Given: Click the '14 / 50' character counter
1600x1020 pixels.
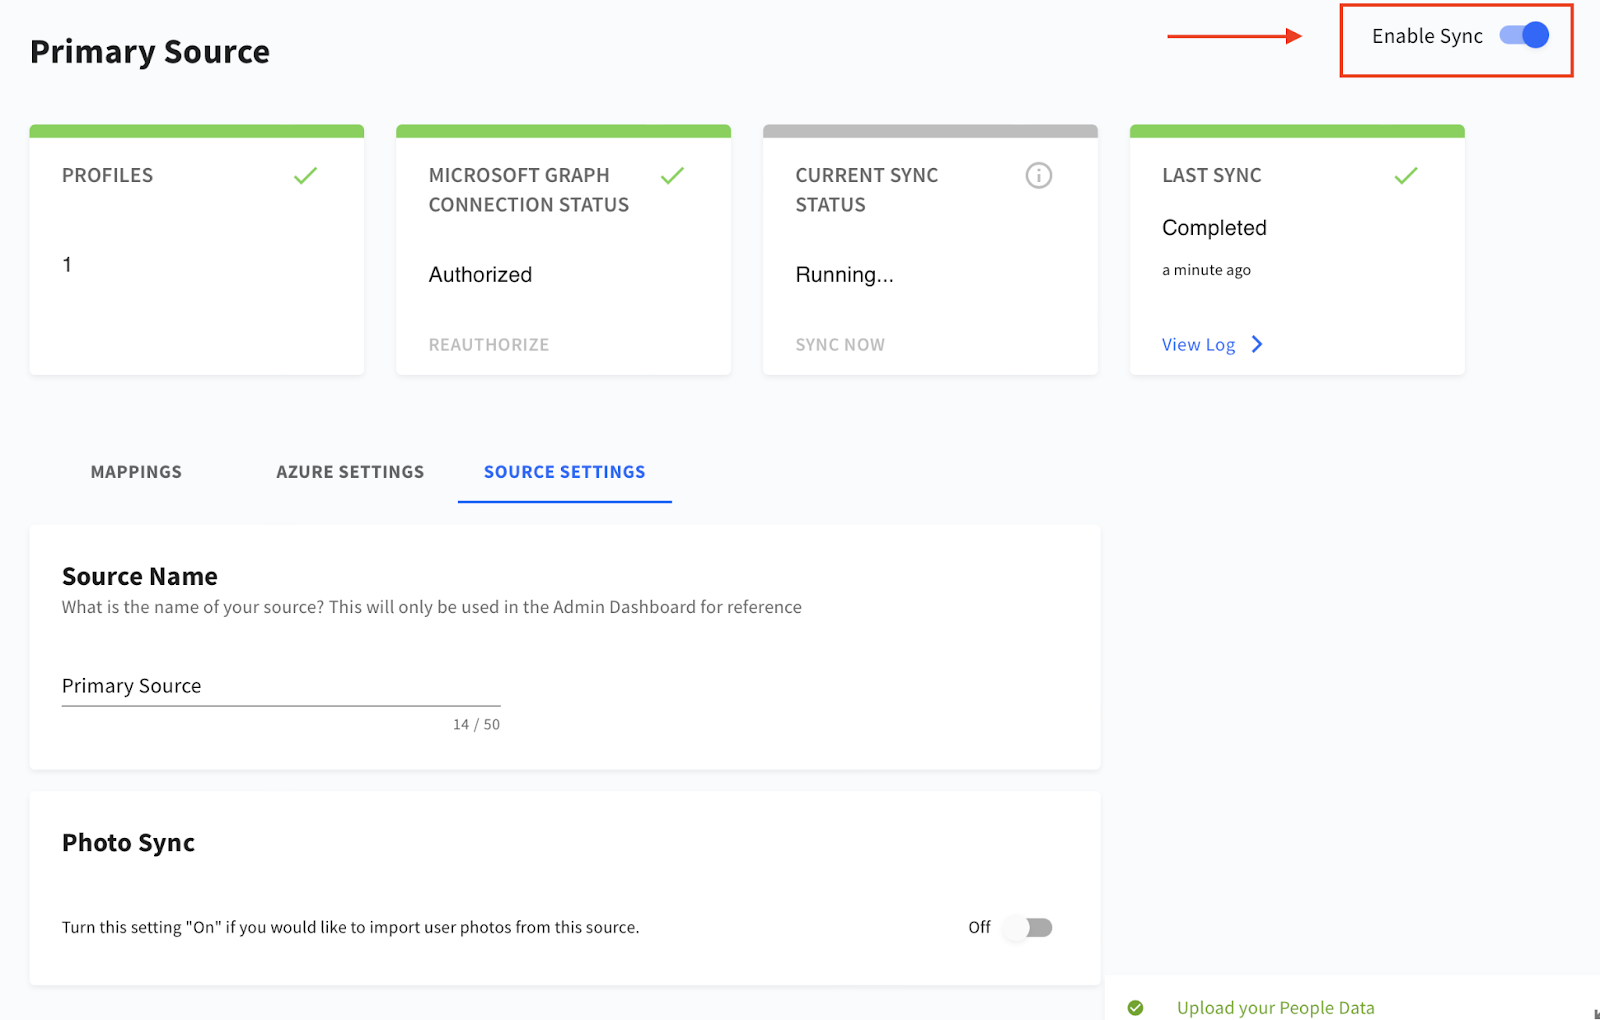Looking at the screenshot, I should tap(476, 724).
